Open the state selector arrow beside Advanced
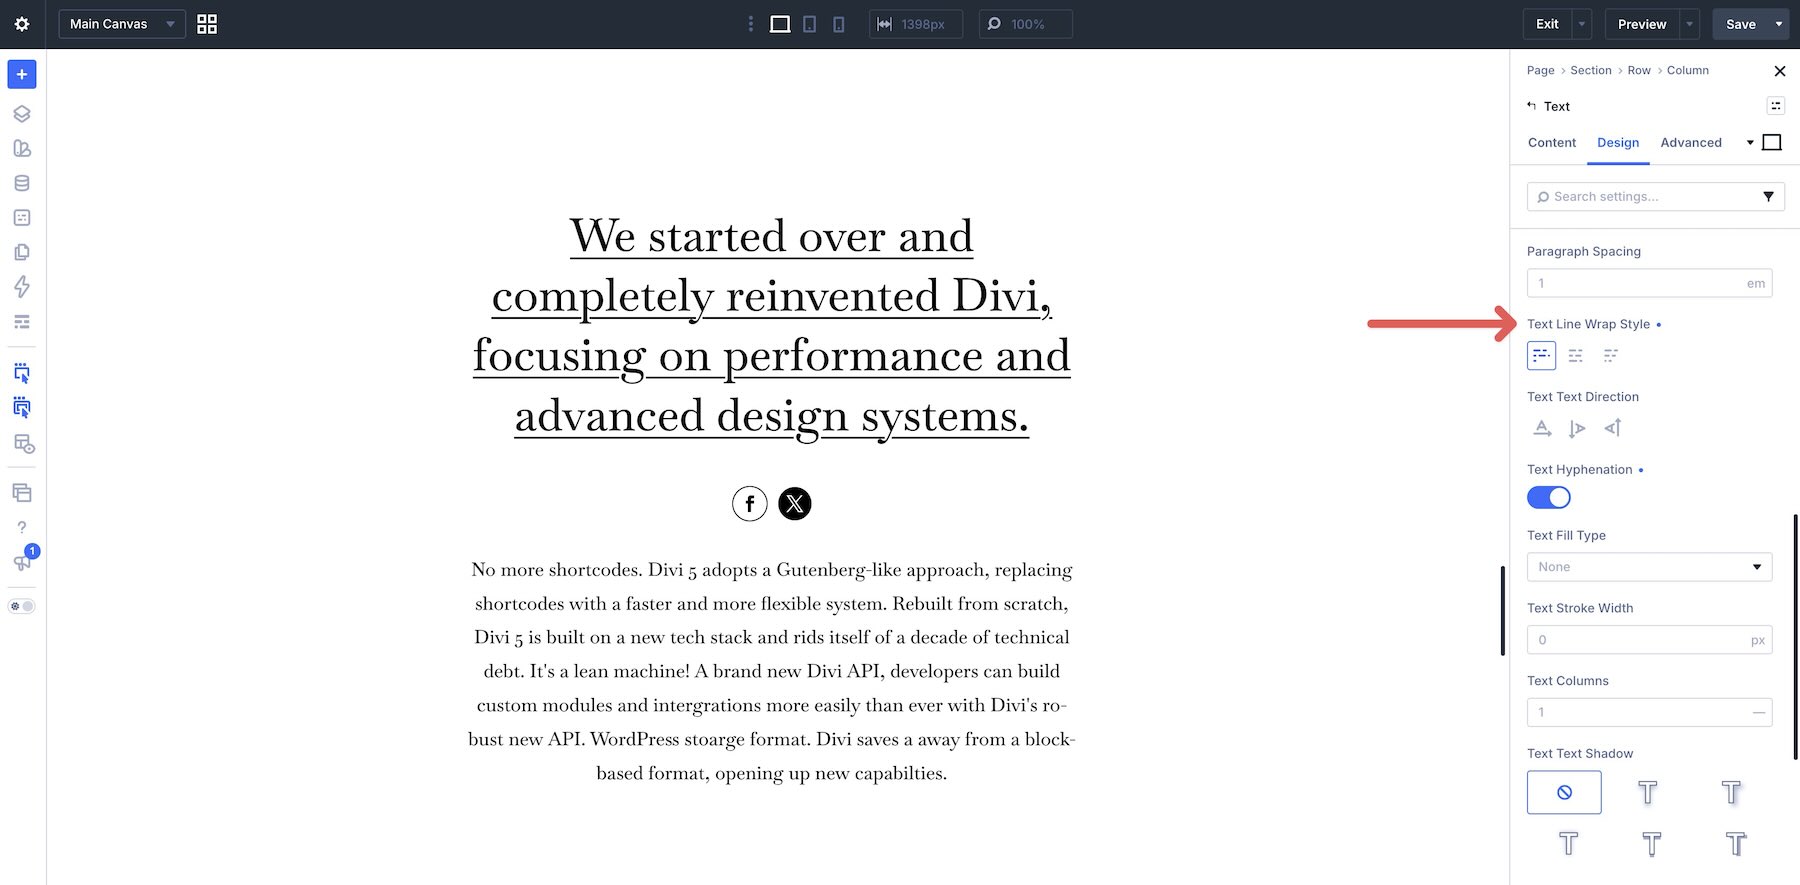The width and height of the screenshot is (1800, 885). (1750, 143)
